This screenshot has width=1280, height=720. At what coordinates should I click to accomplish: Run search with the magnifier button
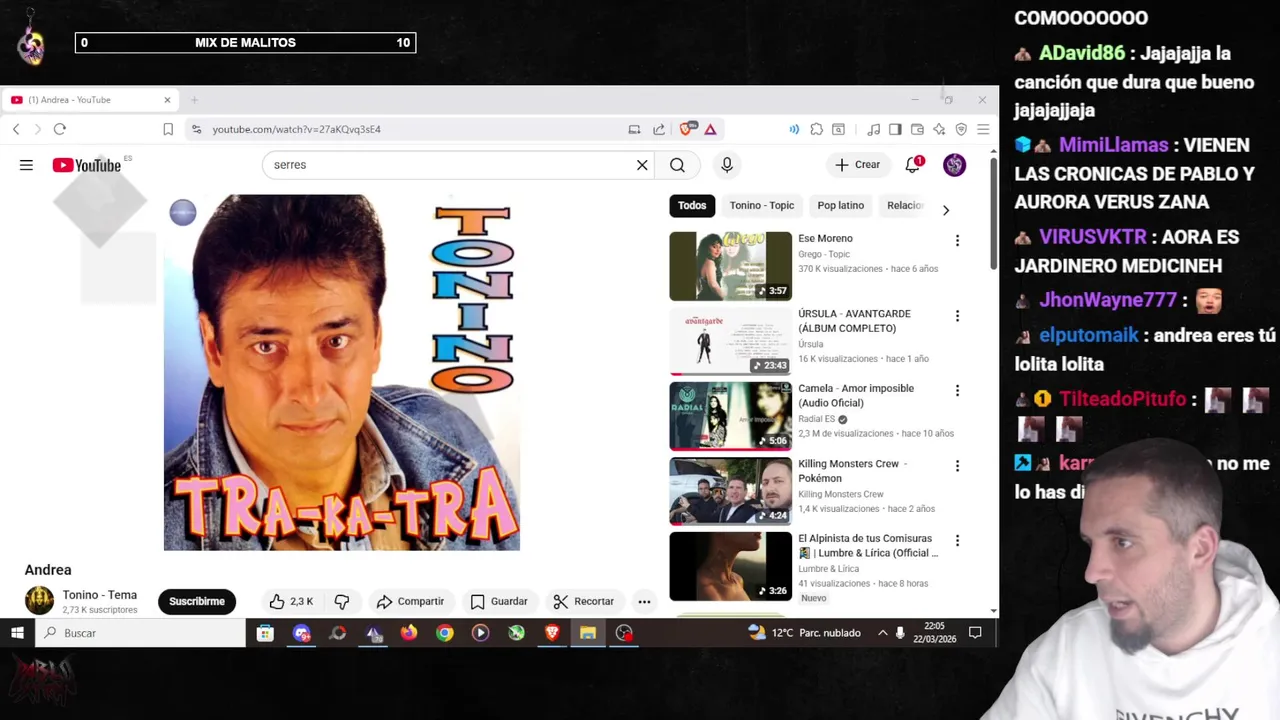point(677,165)
